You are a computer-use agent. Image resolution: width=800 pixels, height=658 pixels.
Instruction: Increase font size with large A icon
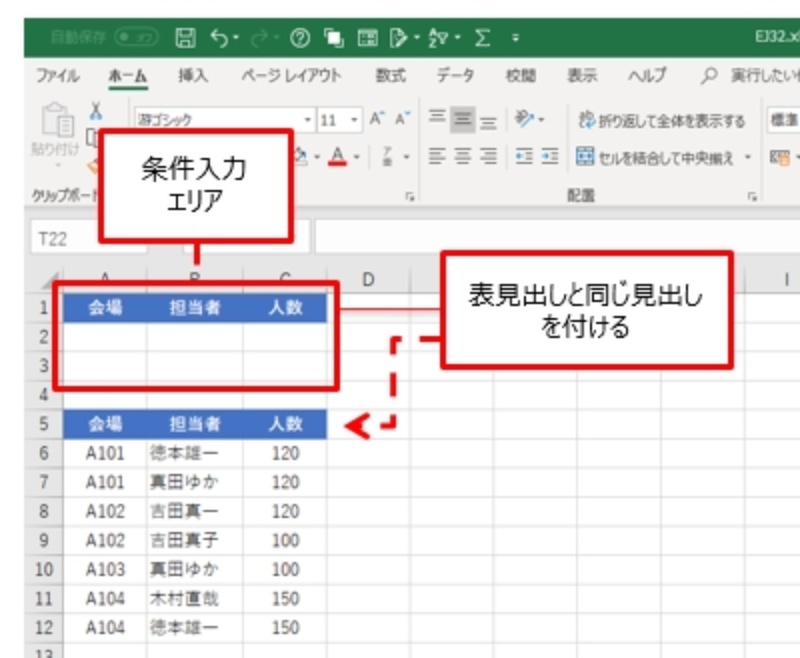[x=377, y=120]
